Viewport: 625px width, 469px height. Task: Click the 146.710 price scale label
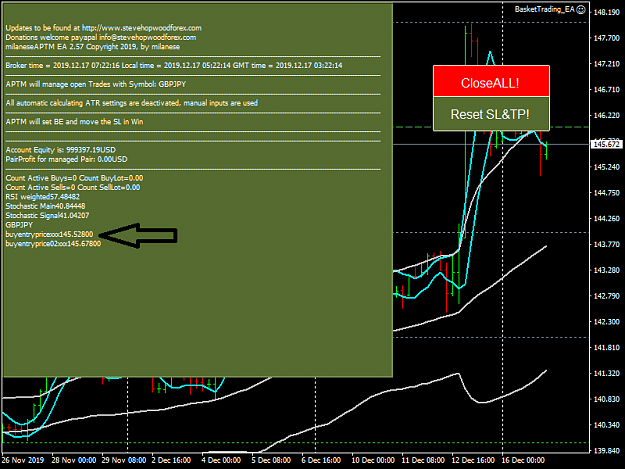pos(606,90)
